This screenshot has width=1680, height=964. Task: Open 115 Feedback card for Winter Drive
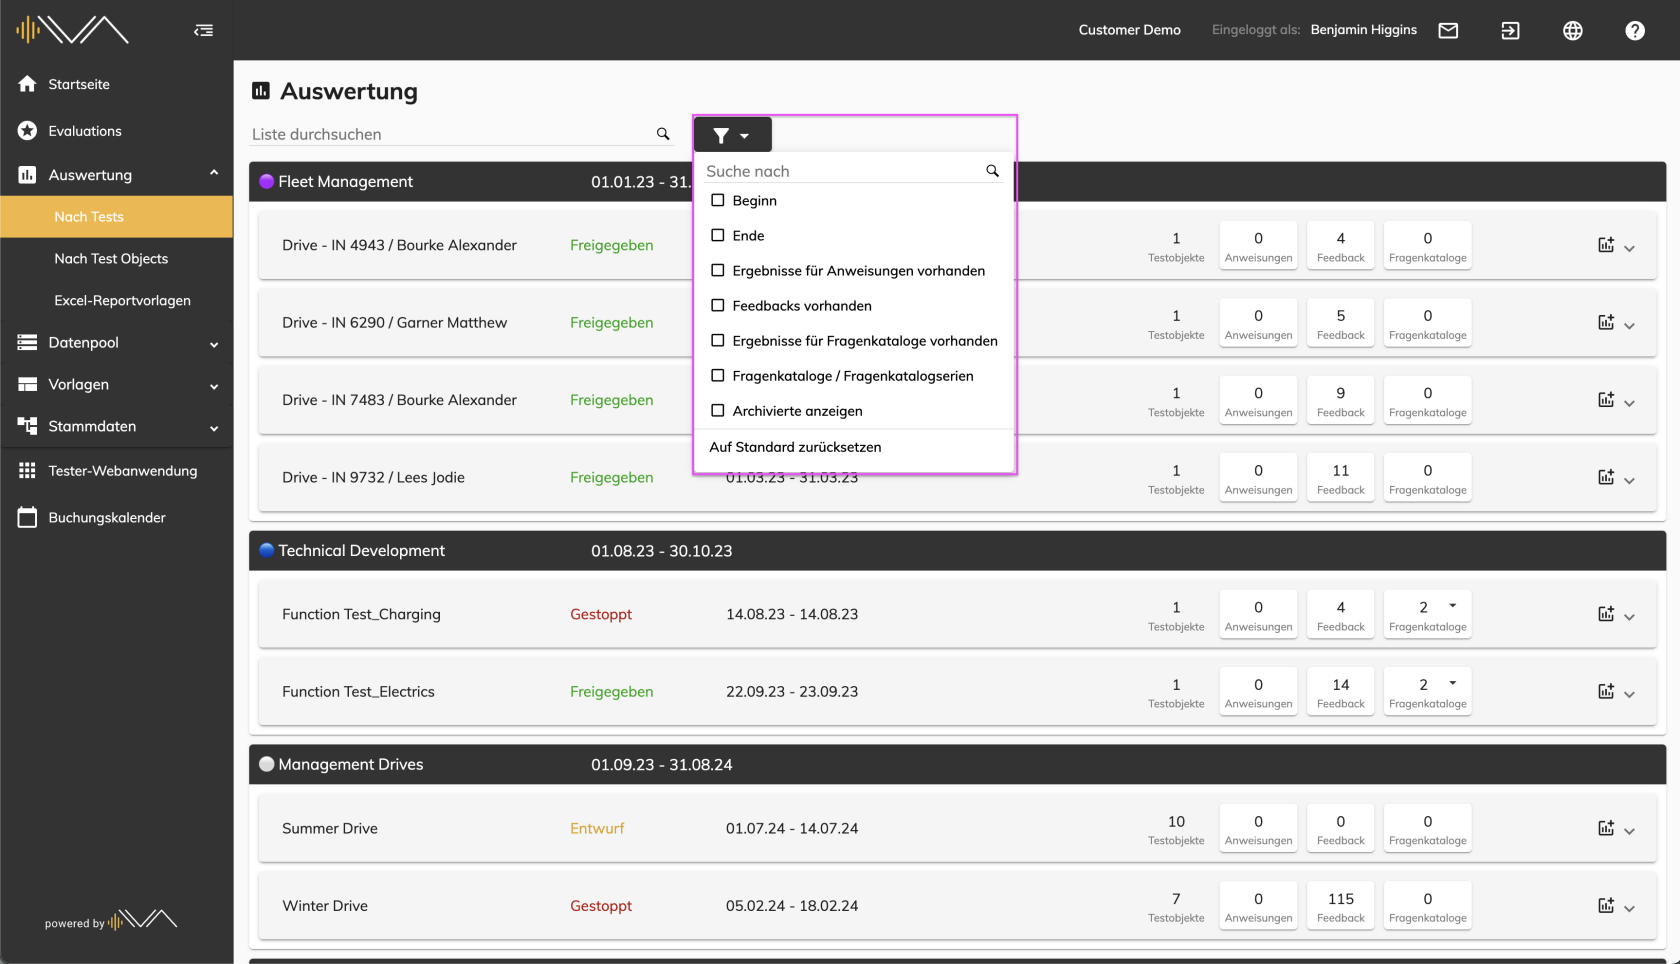pos(1340,906)
